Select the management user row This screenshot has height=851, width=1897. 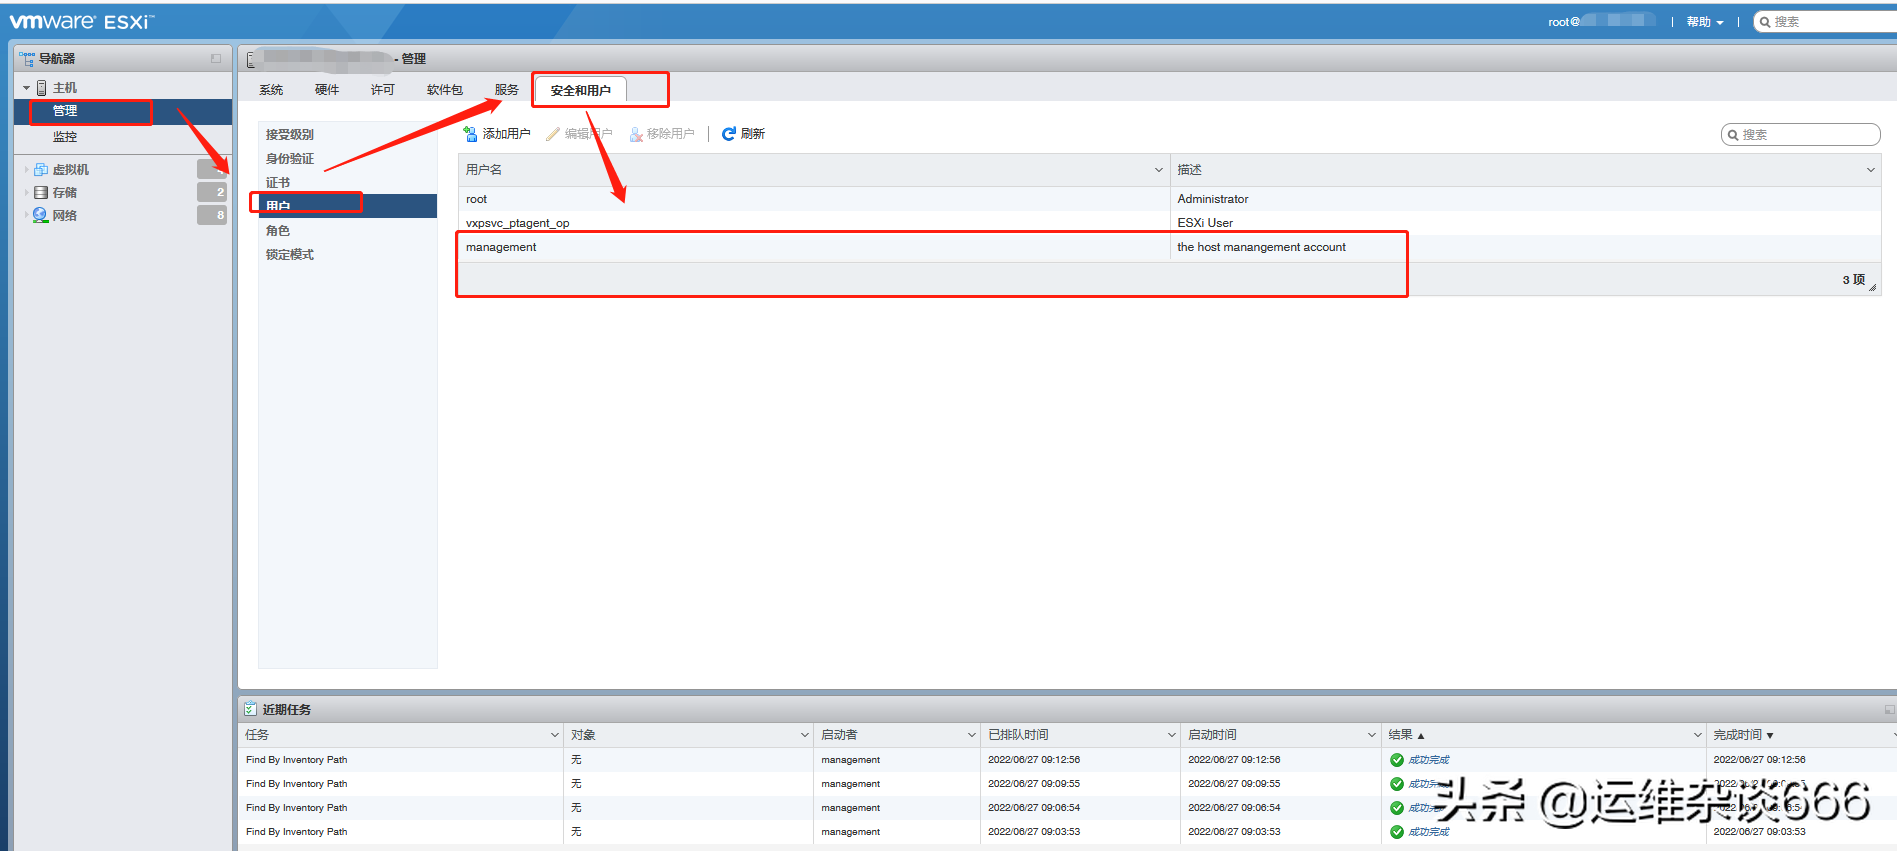[x=1169, y=247]
